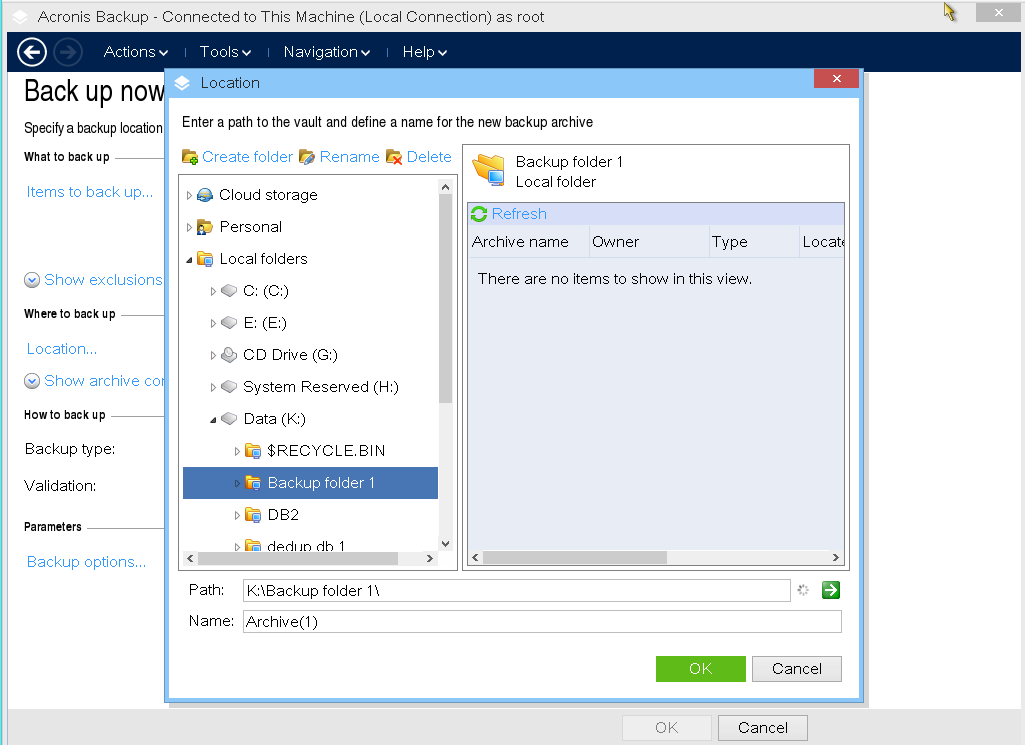Click the forward navigation arrow icon
The image size is (1025, 745).
tap(68, 52)
